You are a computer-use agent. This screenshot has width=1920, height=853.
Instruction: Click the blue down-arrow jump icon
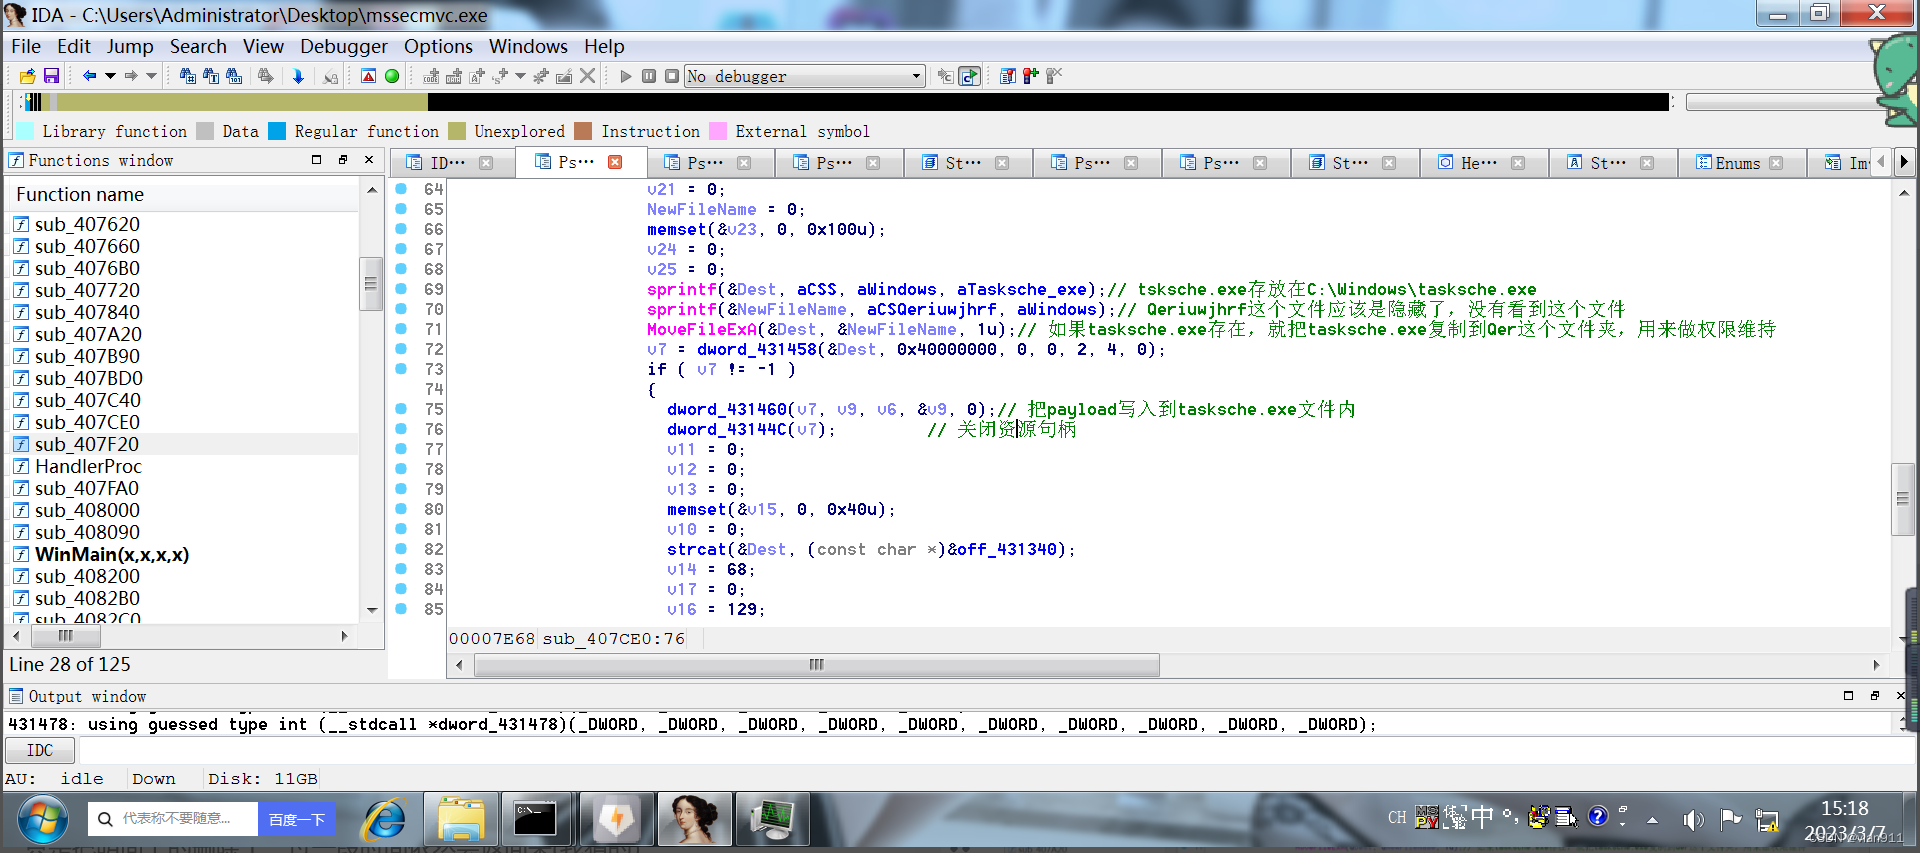298,76
